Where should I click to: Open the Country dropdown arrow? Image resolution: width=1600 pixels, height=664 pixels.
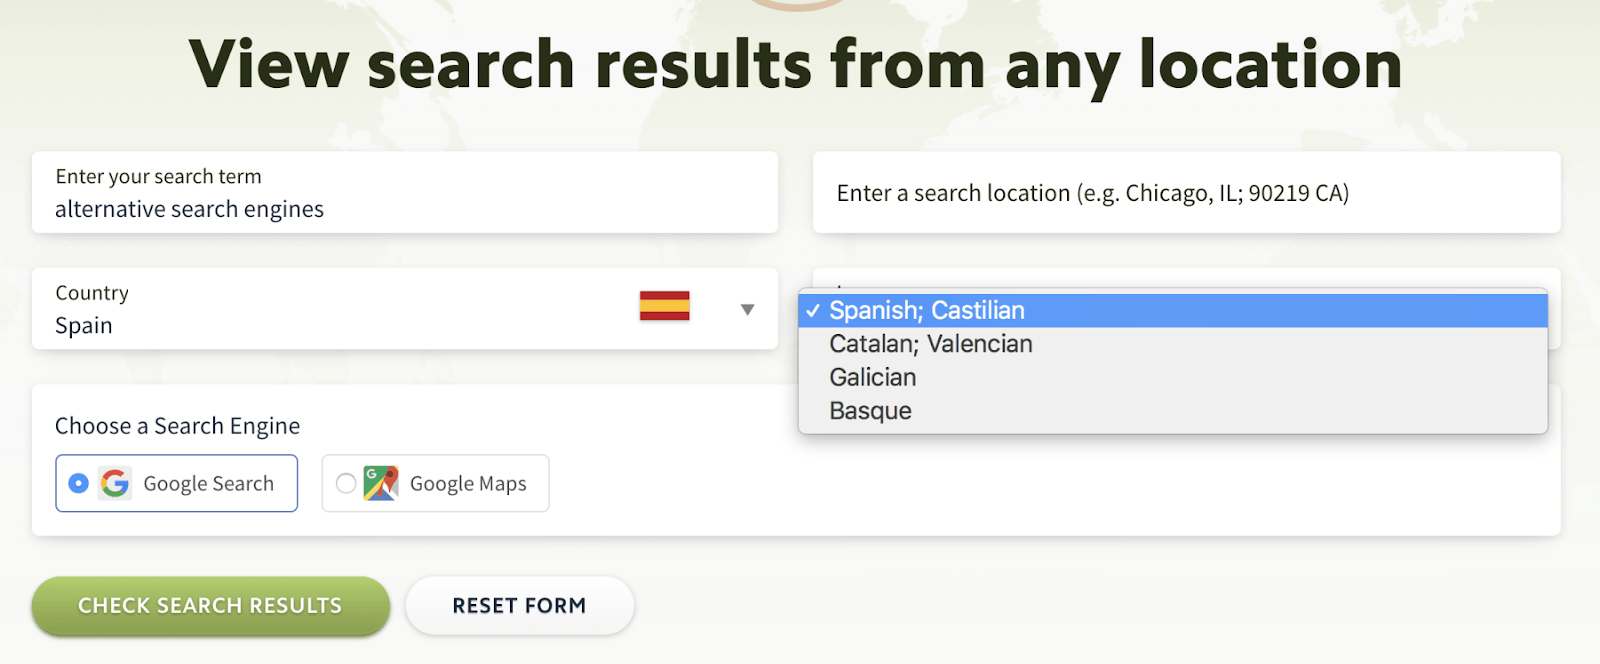point(746,310)
